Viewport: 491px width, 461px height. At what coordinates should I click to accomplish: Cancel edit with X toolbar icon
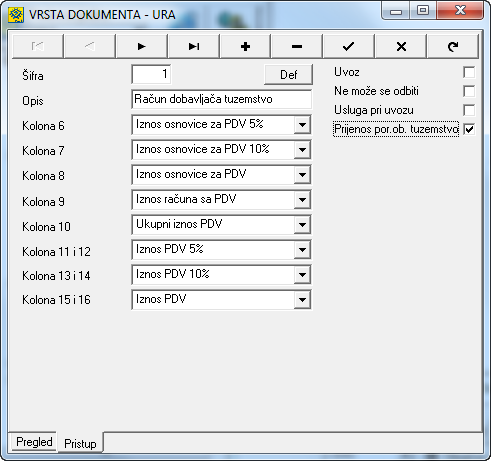coord(401,46)
